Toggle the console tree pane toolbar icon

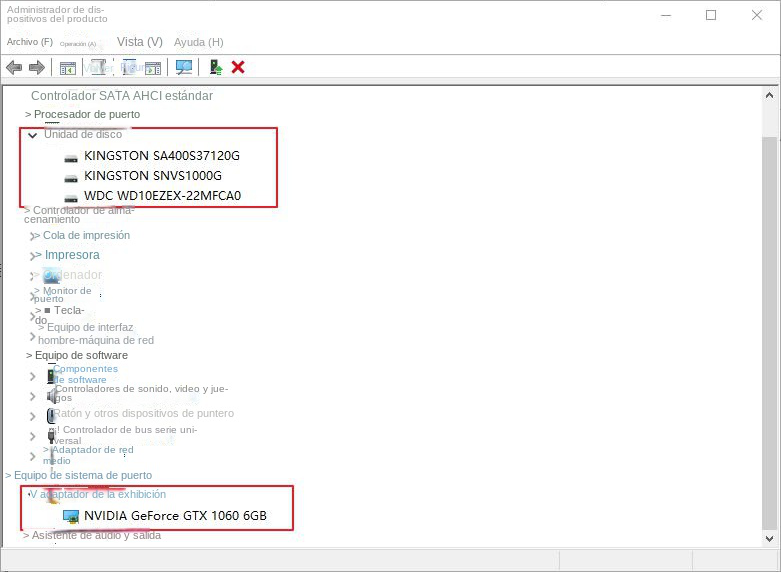tap(67, 68)
